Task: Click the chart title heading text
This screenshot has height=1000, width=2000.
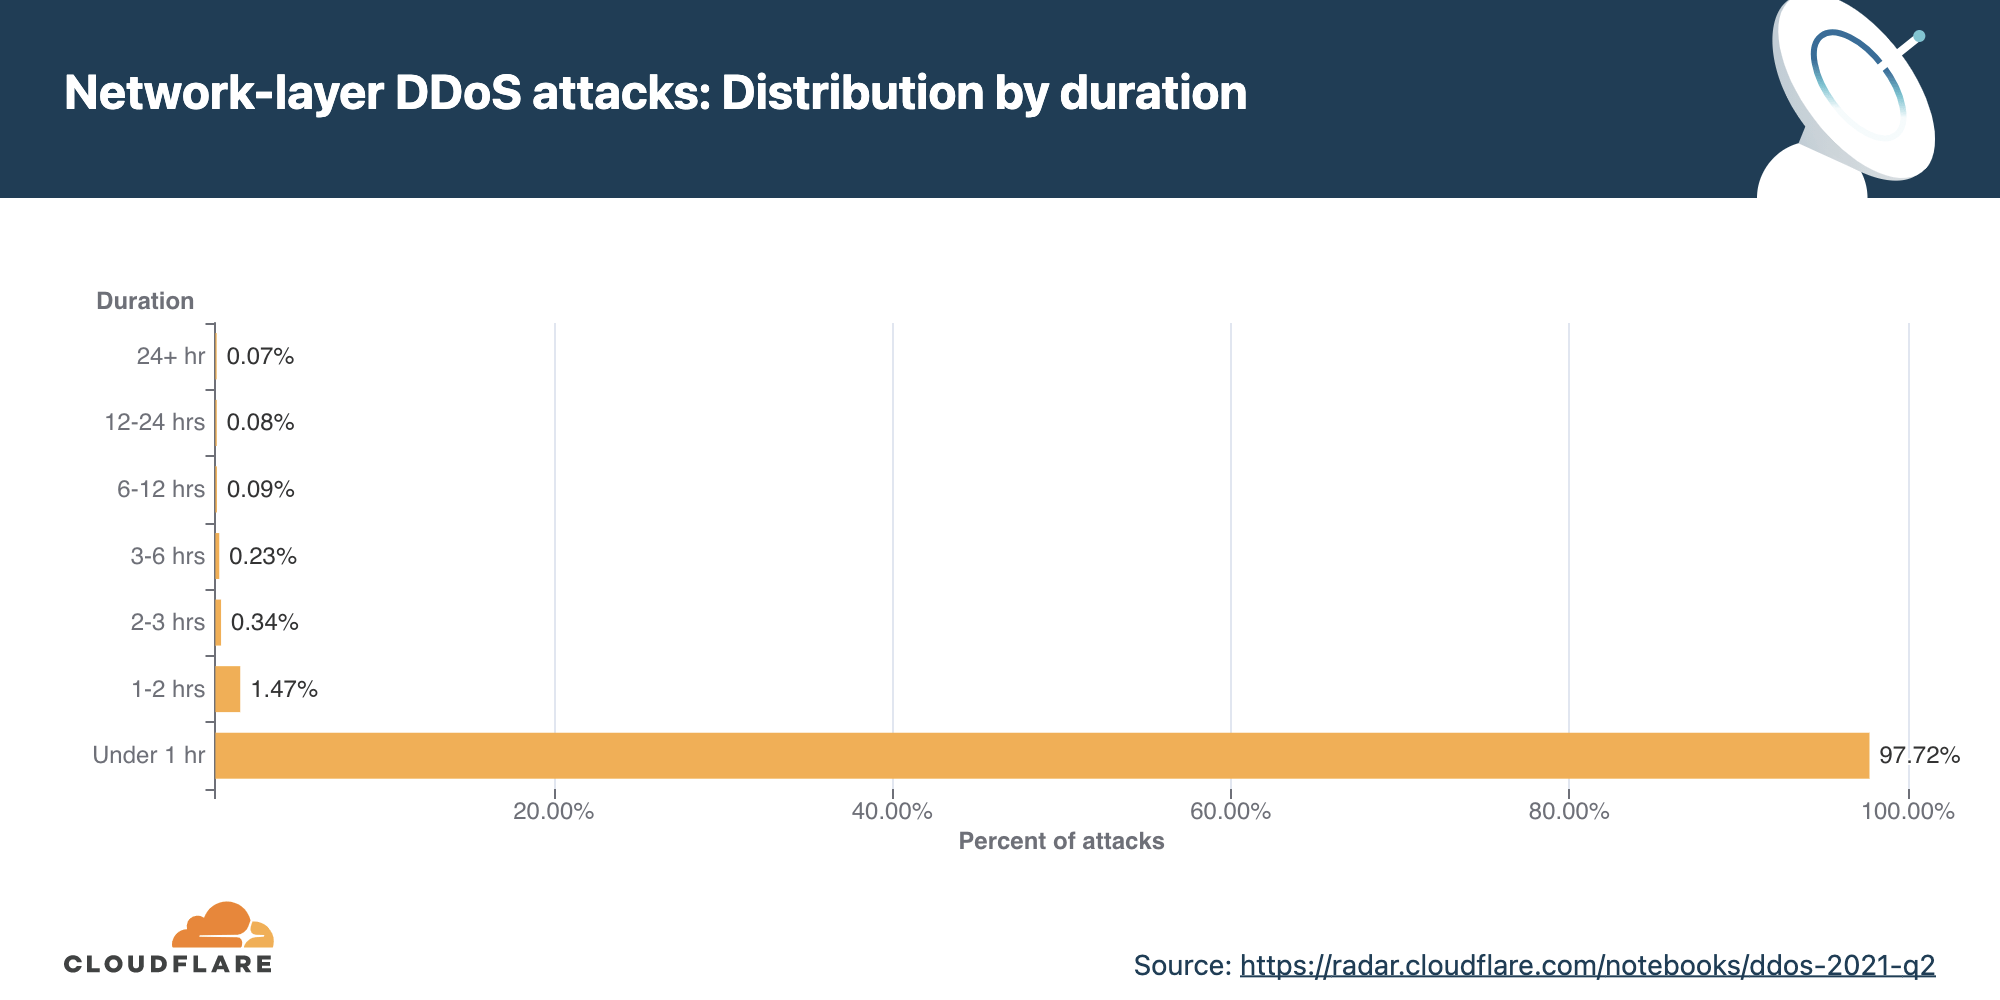Action: (655, 93)
